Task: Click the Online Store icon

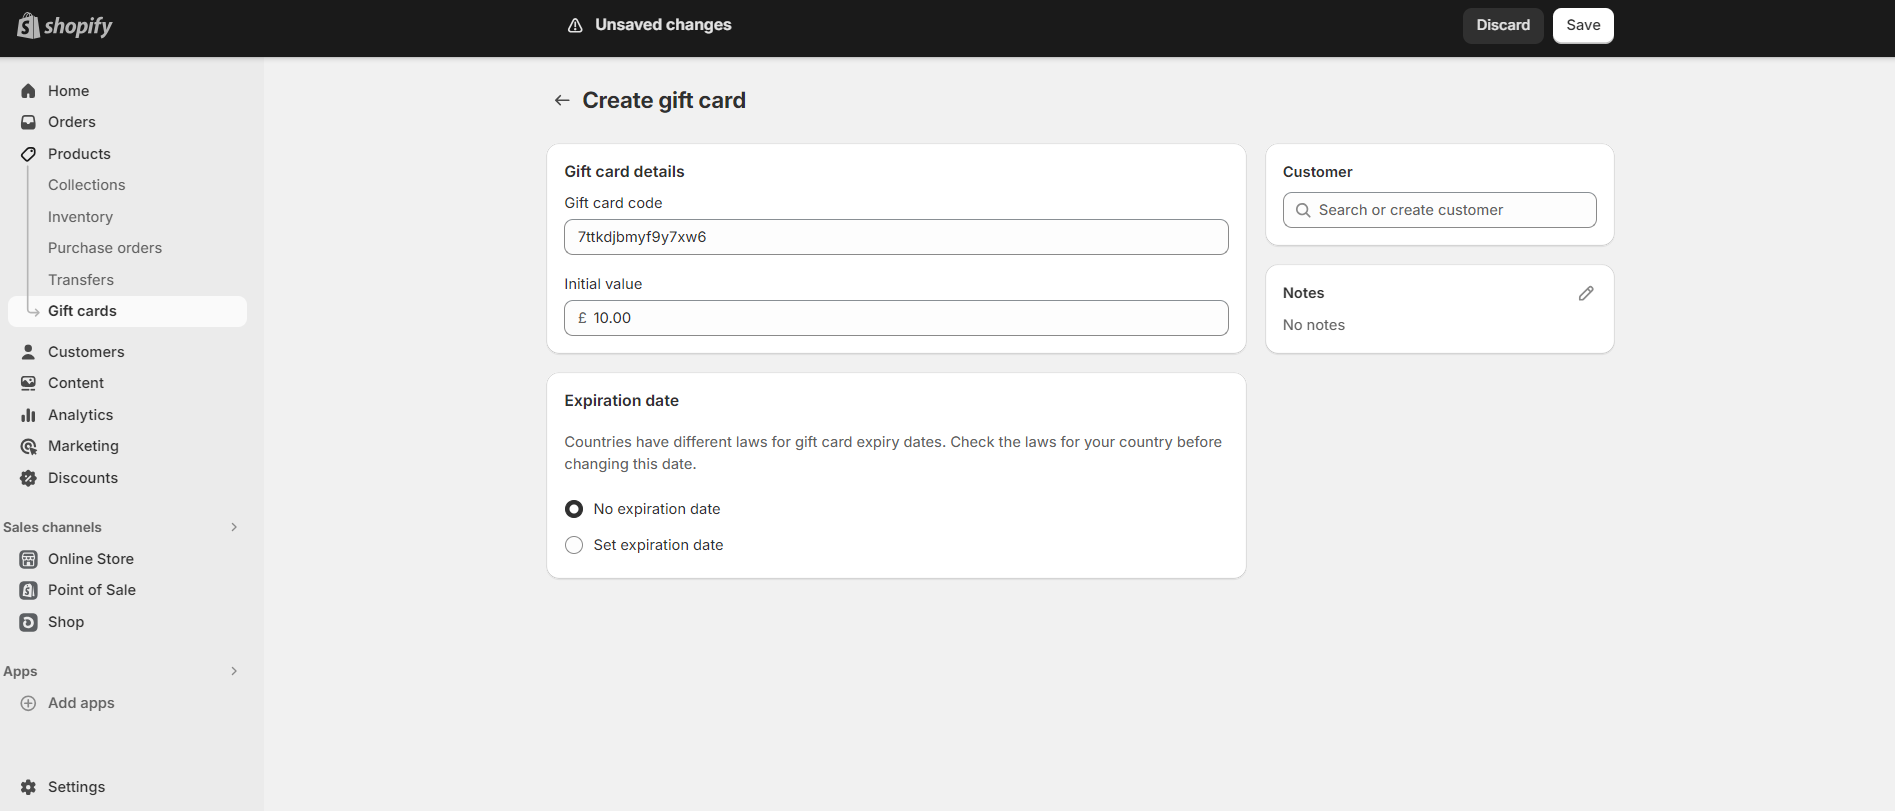Action: (x=28, y=559)
